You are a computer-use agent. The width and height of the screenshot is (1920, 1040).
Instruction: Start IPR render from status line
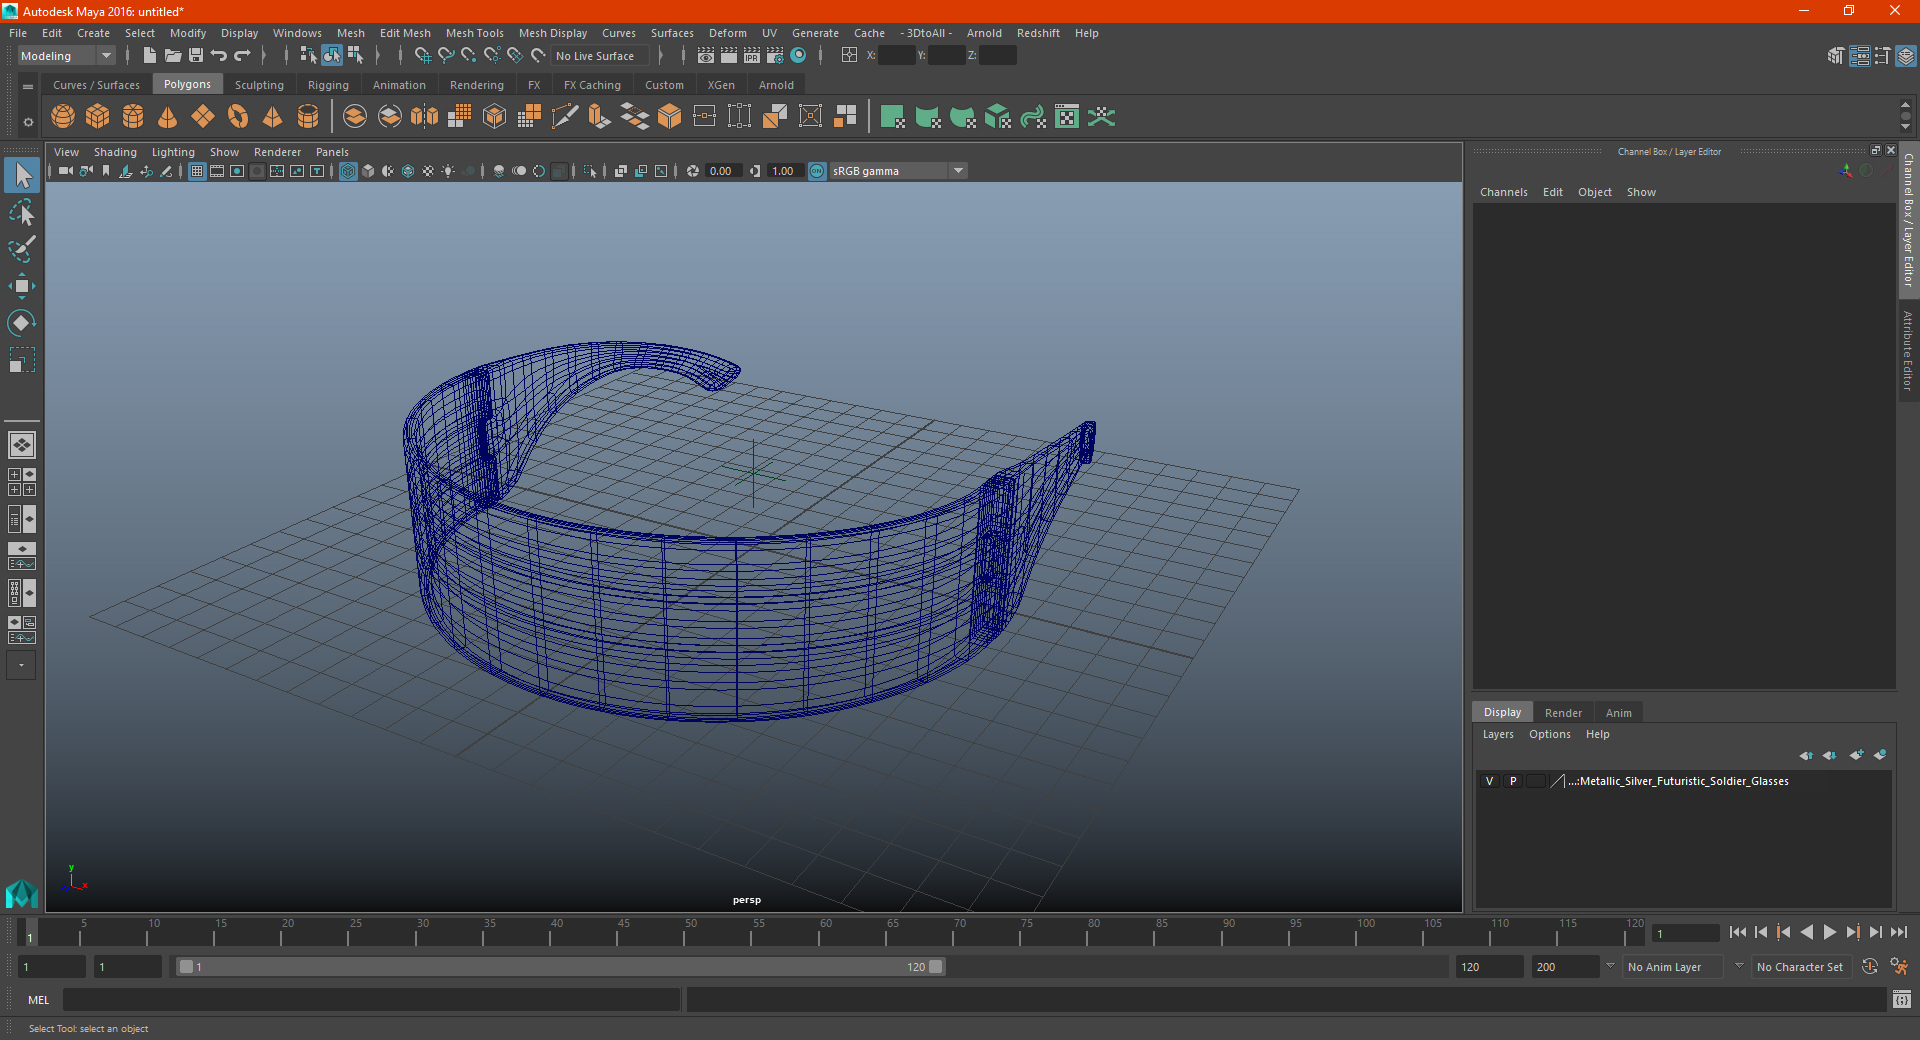click(x=752, y=56)
